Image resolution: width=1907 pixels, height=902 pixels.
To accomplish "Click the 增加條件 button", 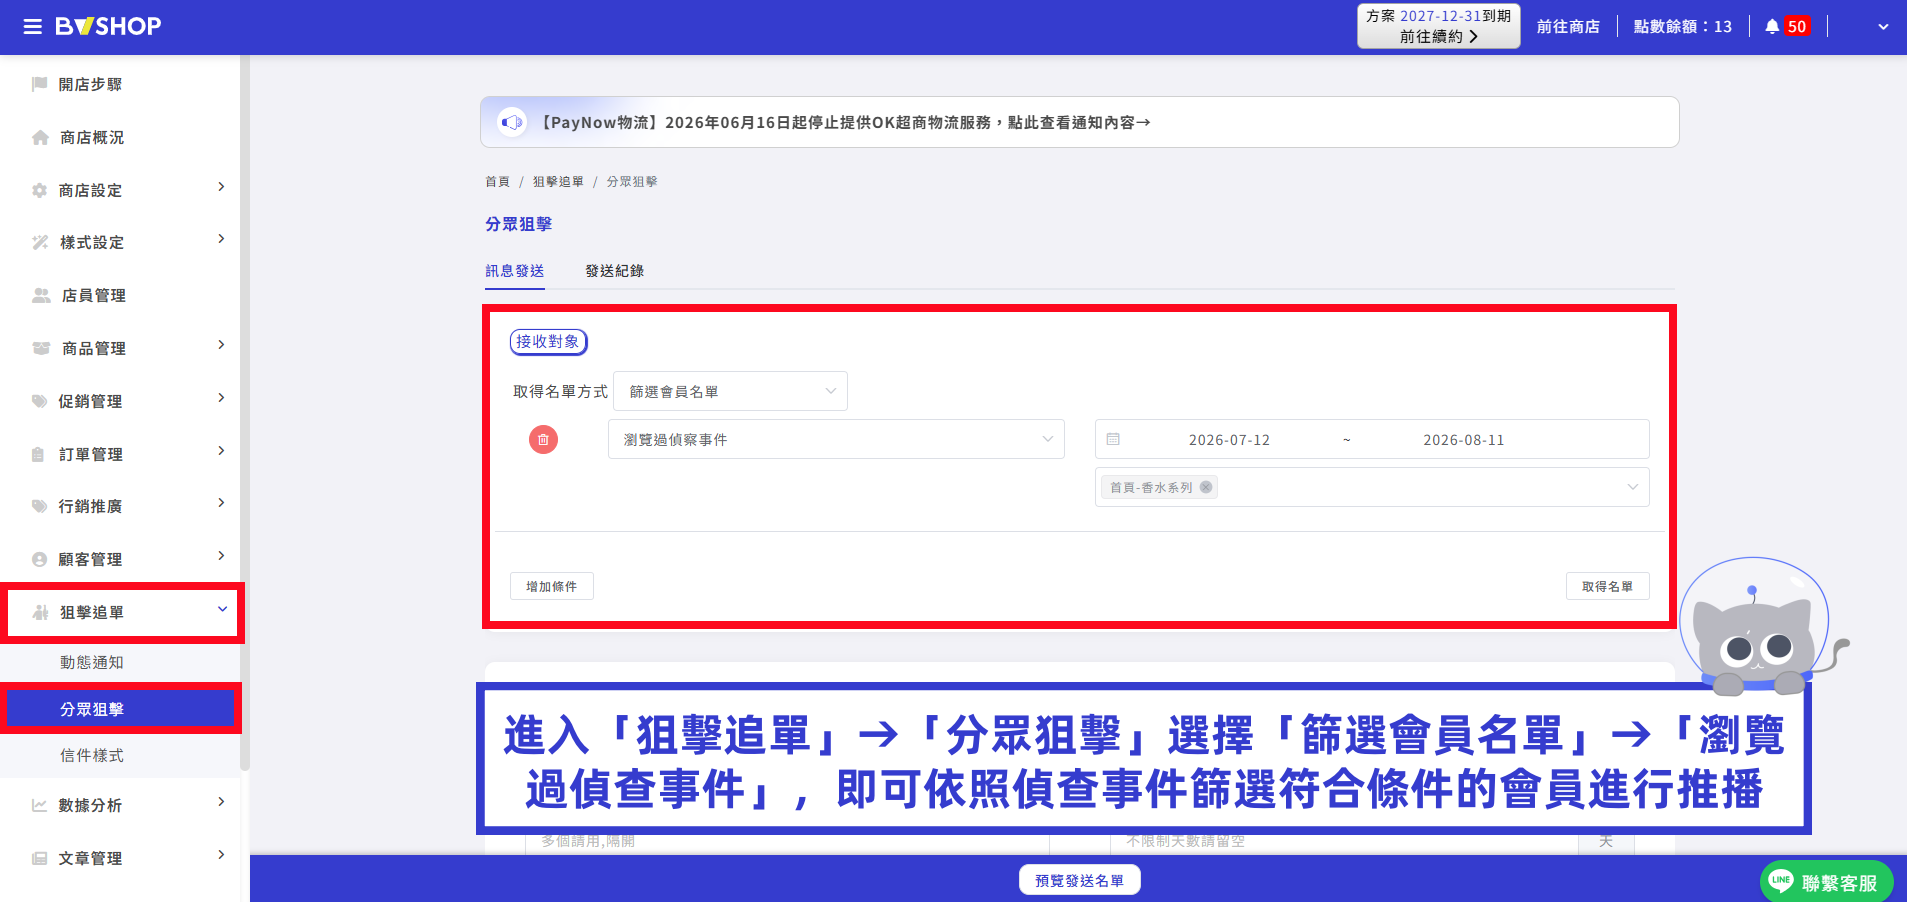I will coord(552,586).
